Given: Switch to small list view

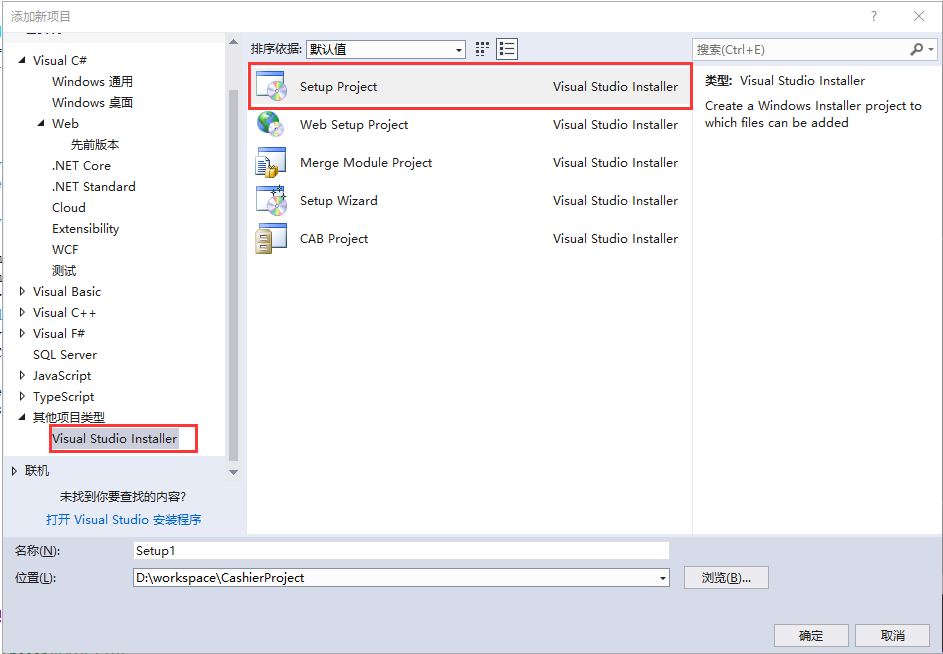Looking at the screenshot, I should point(506,48).
